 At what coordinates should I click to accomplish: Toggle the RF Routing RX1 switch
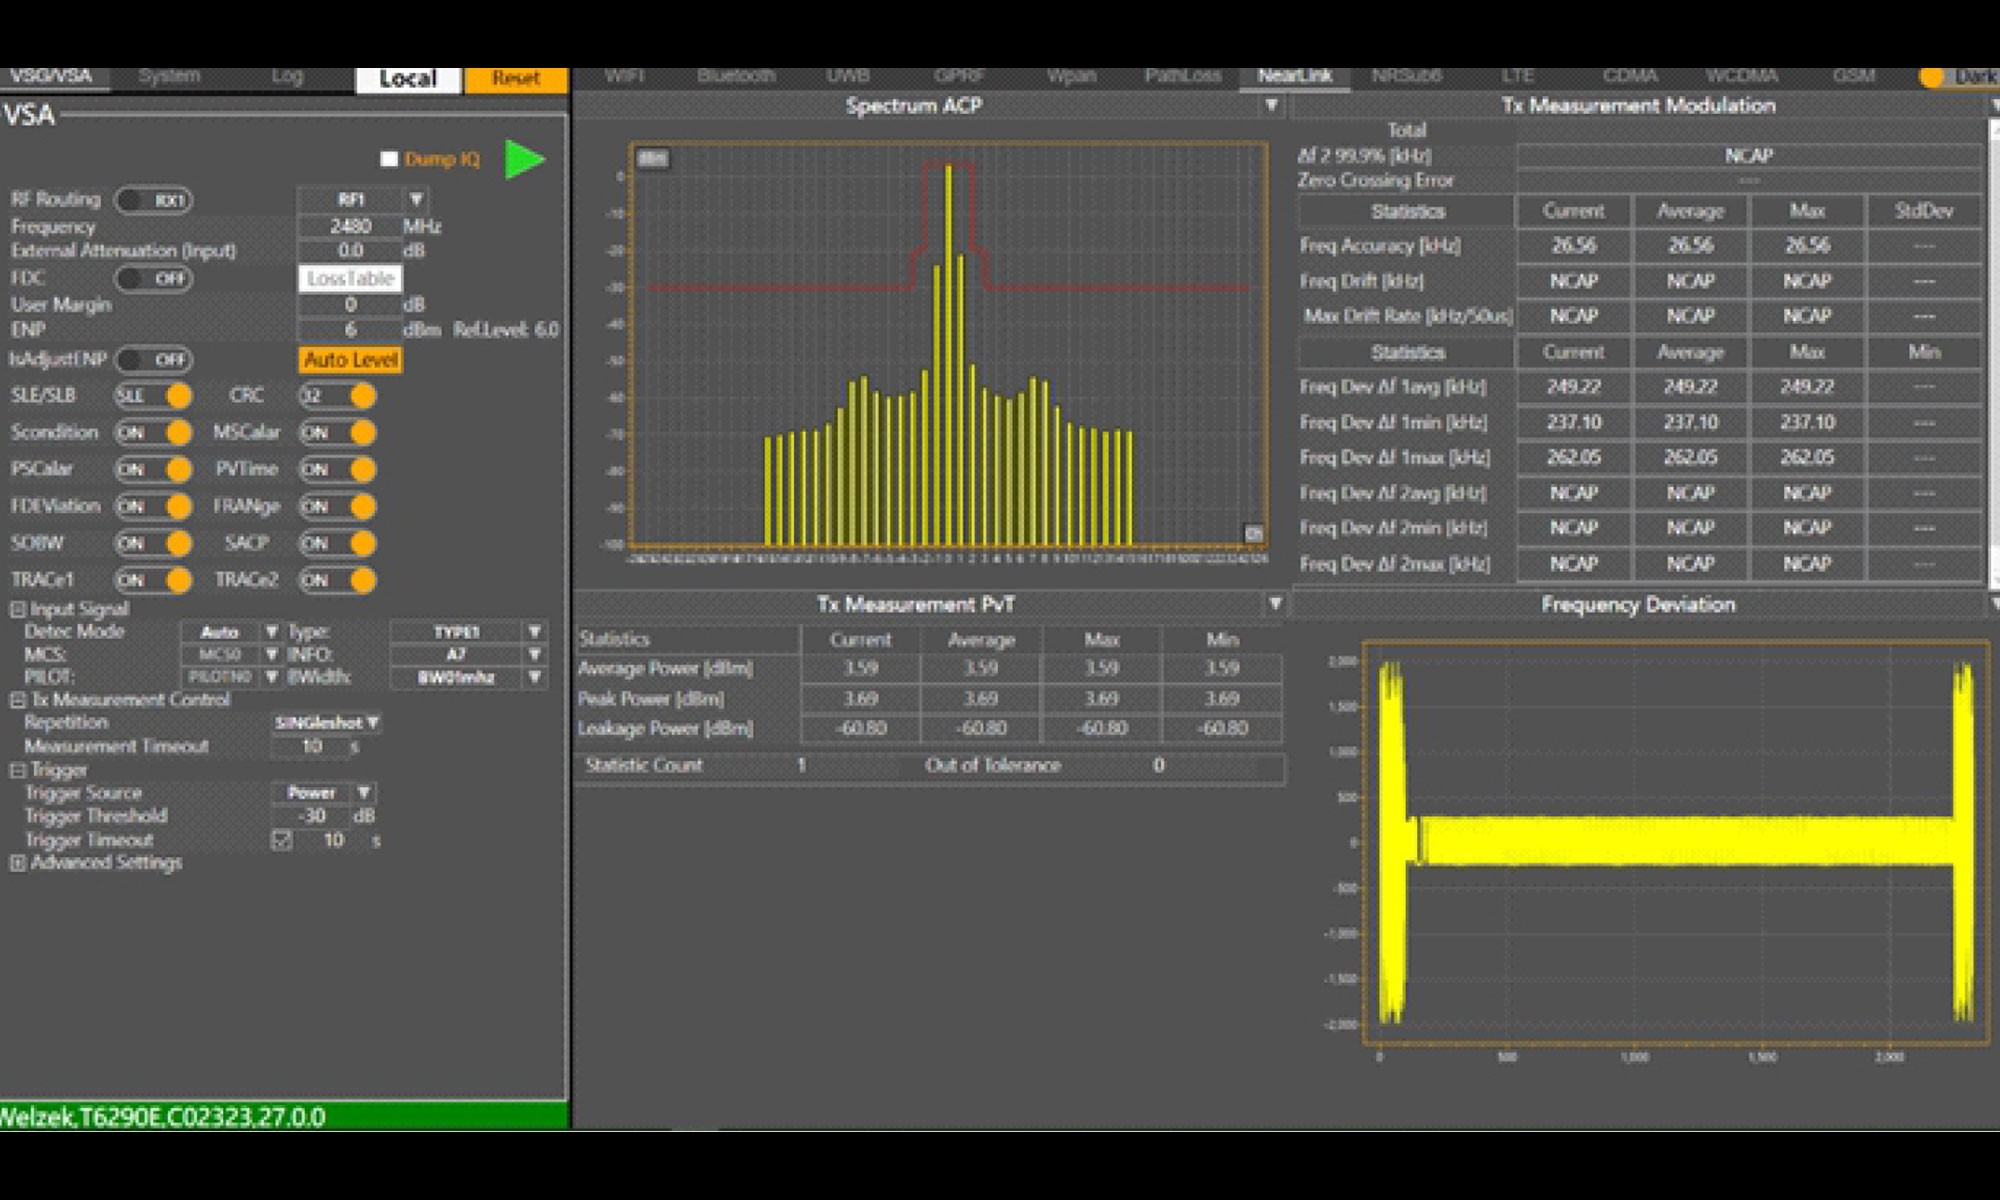(x=153, y=200)
